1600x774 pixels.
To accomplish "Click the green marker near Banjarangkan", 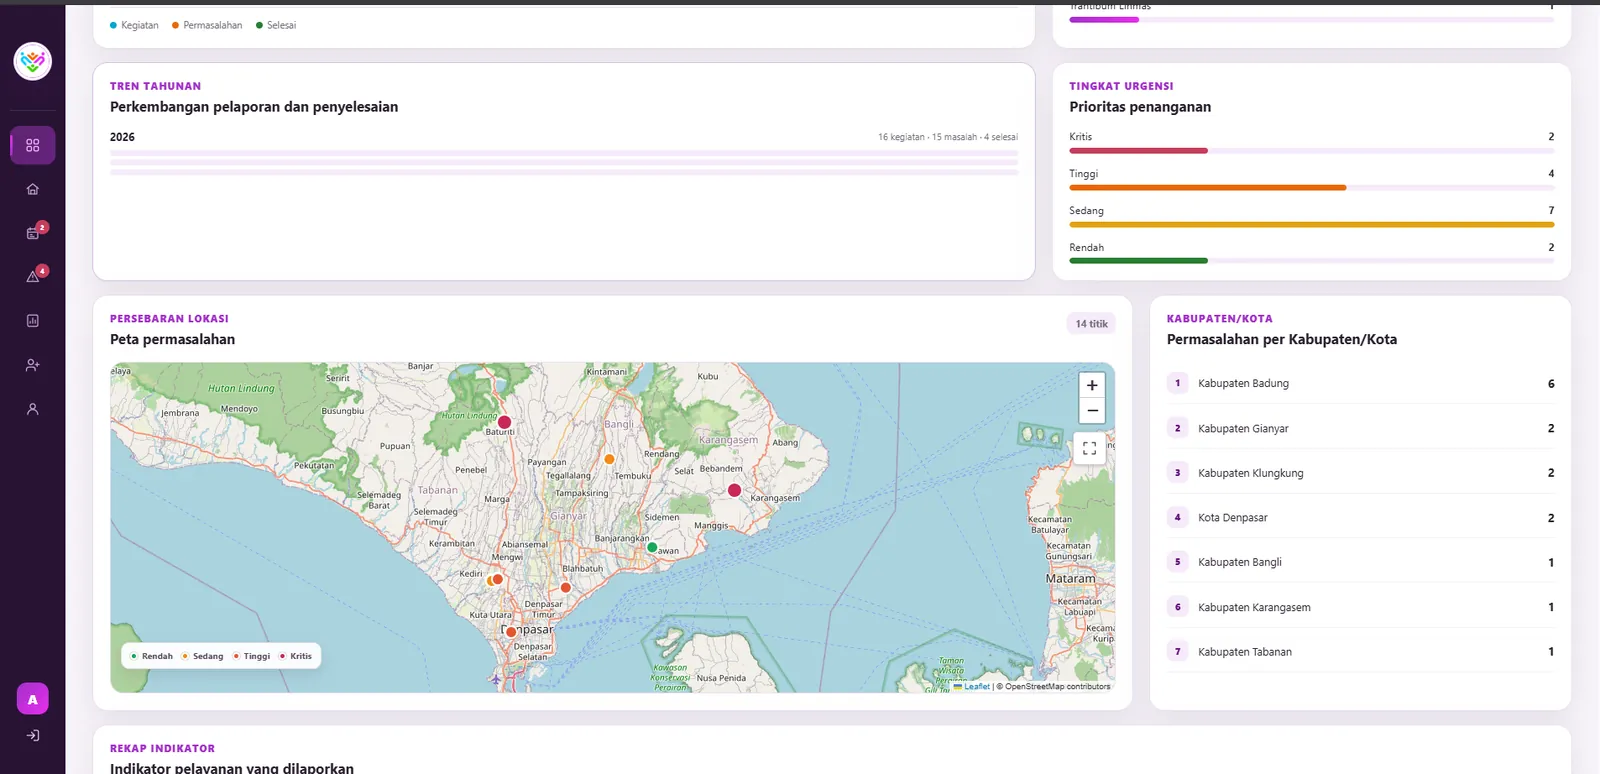I will click(652, 547).
